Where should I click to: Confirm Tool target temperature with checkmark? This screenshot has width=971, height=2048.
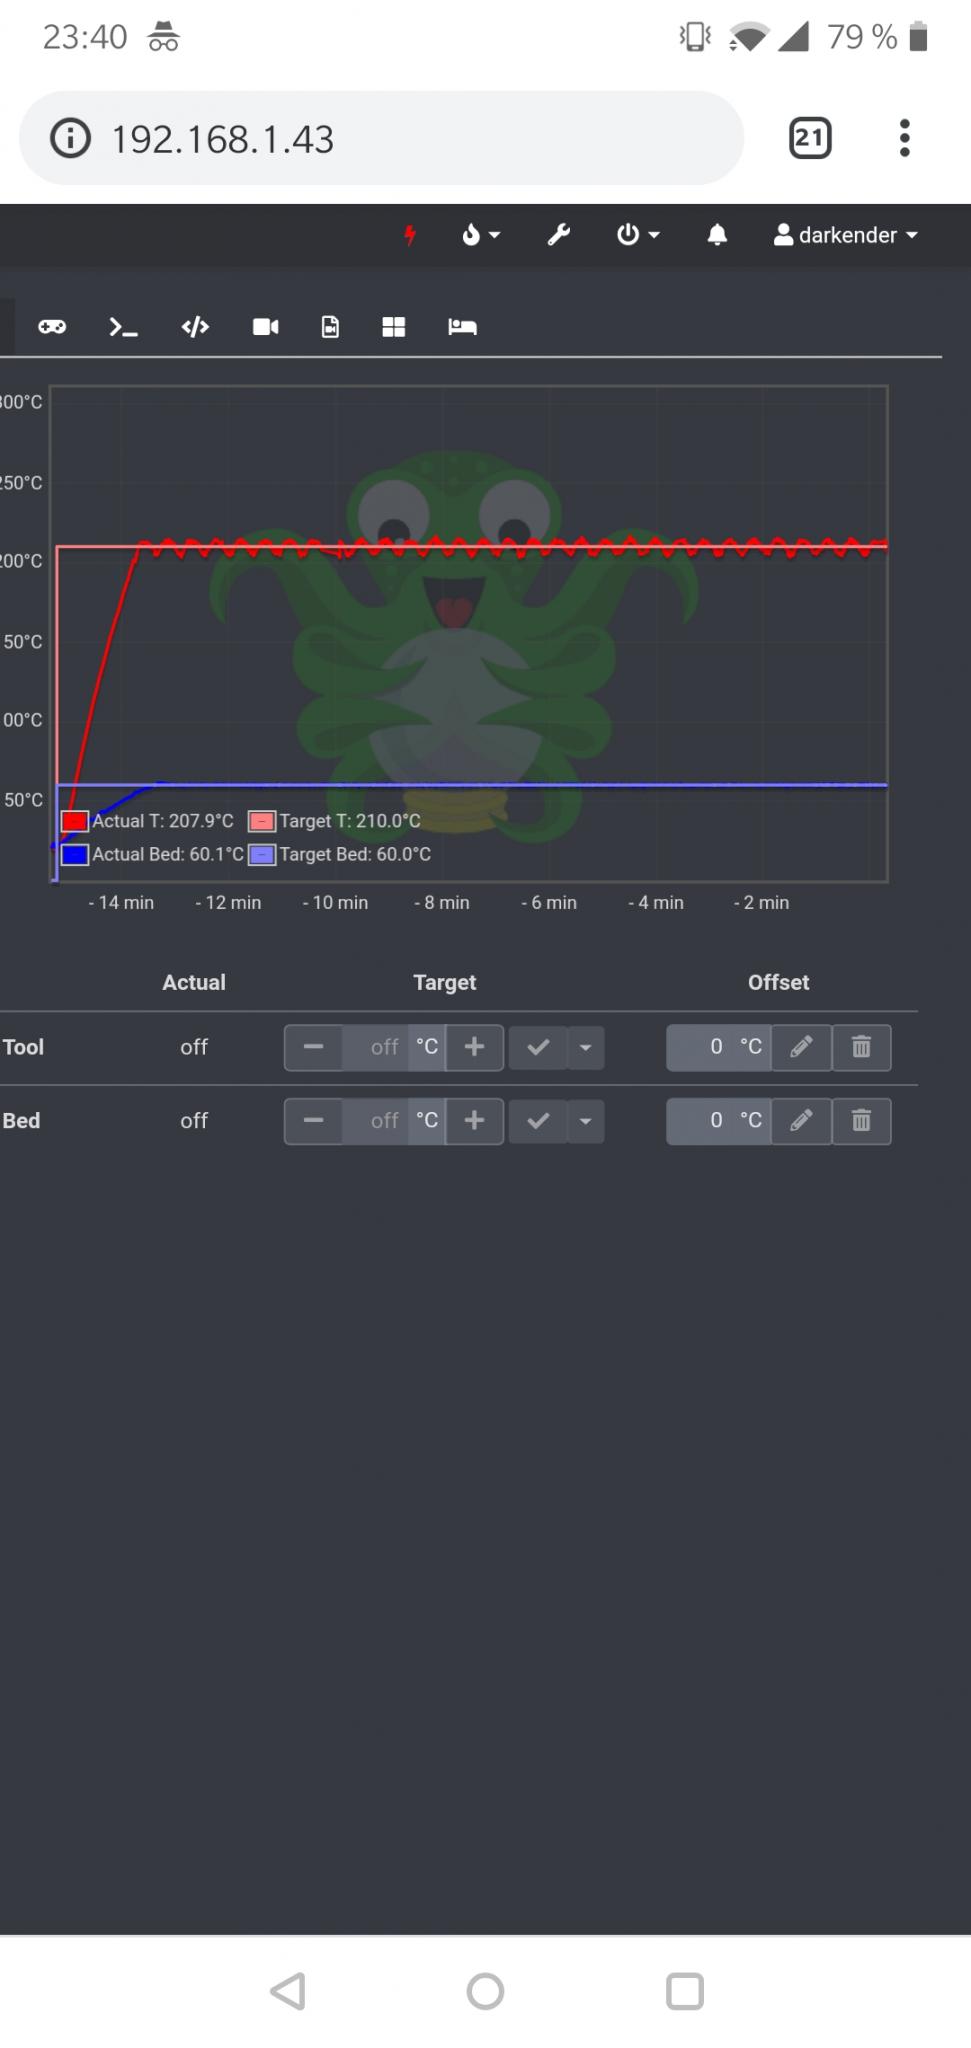[538, 1047]
